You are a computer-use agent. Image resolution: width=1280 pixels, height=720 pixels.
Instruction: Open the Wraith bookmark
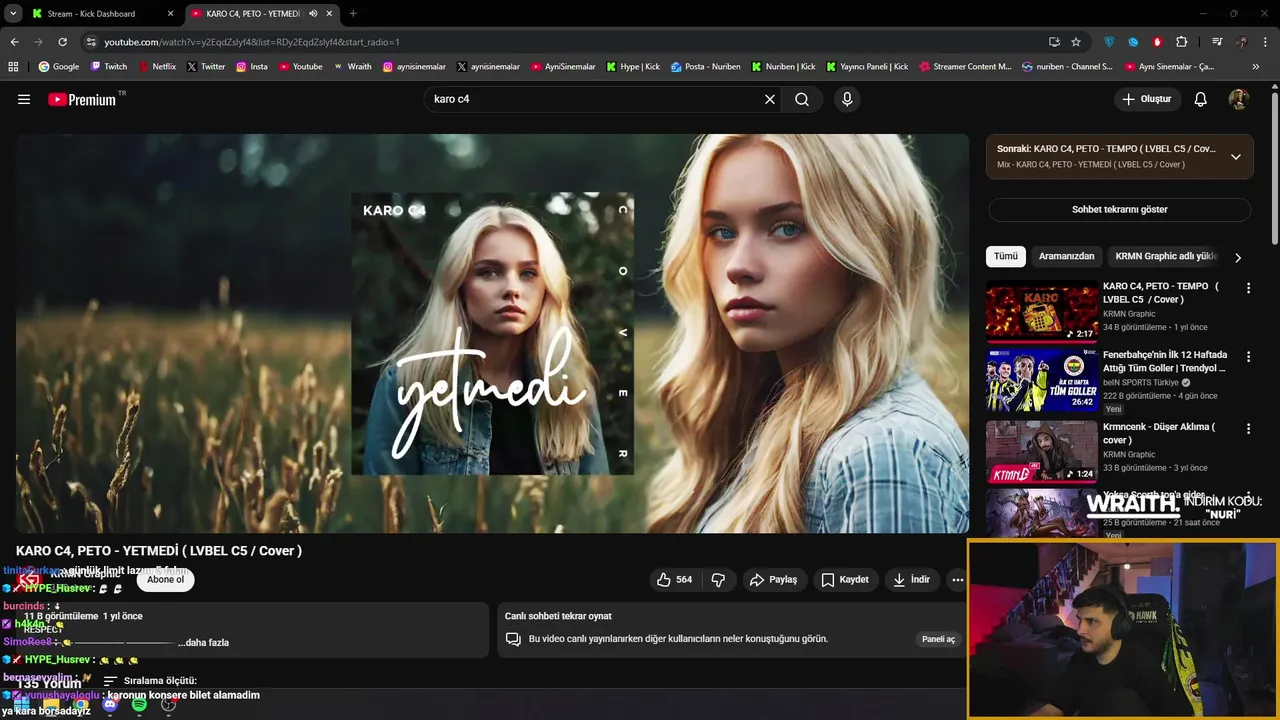(353, 66)
